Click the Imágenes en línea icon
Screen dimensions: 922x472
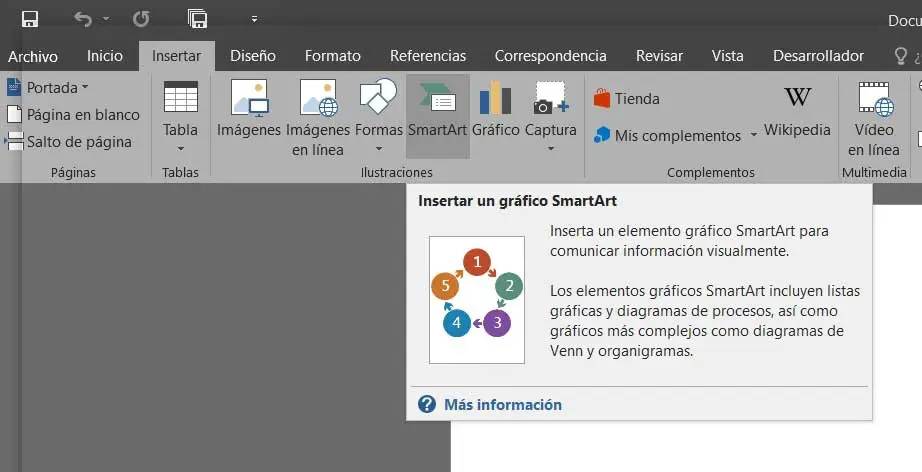318,97
